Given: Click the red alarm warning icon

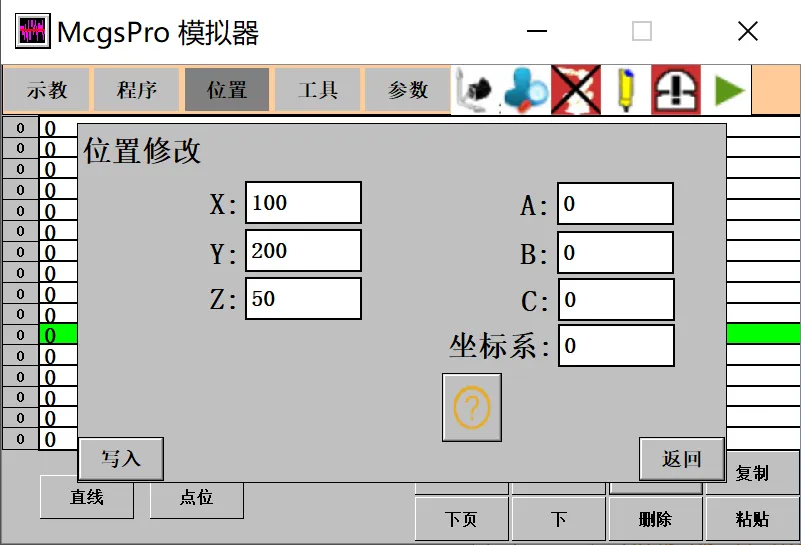Looking at the screenshot, I should [x=676, y=89].
